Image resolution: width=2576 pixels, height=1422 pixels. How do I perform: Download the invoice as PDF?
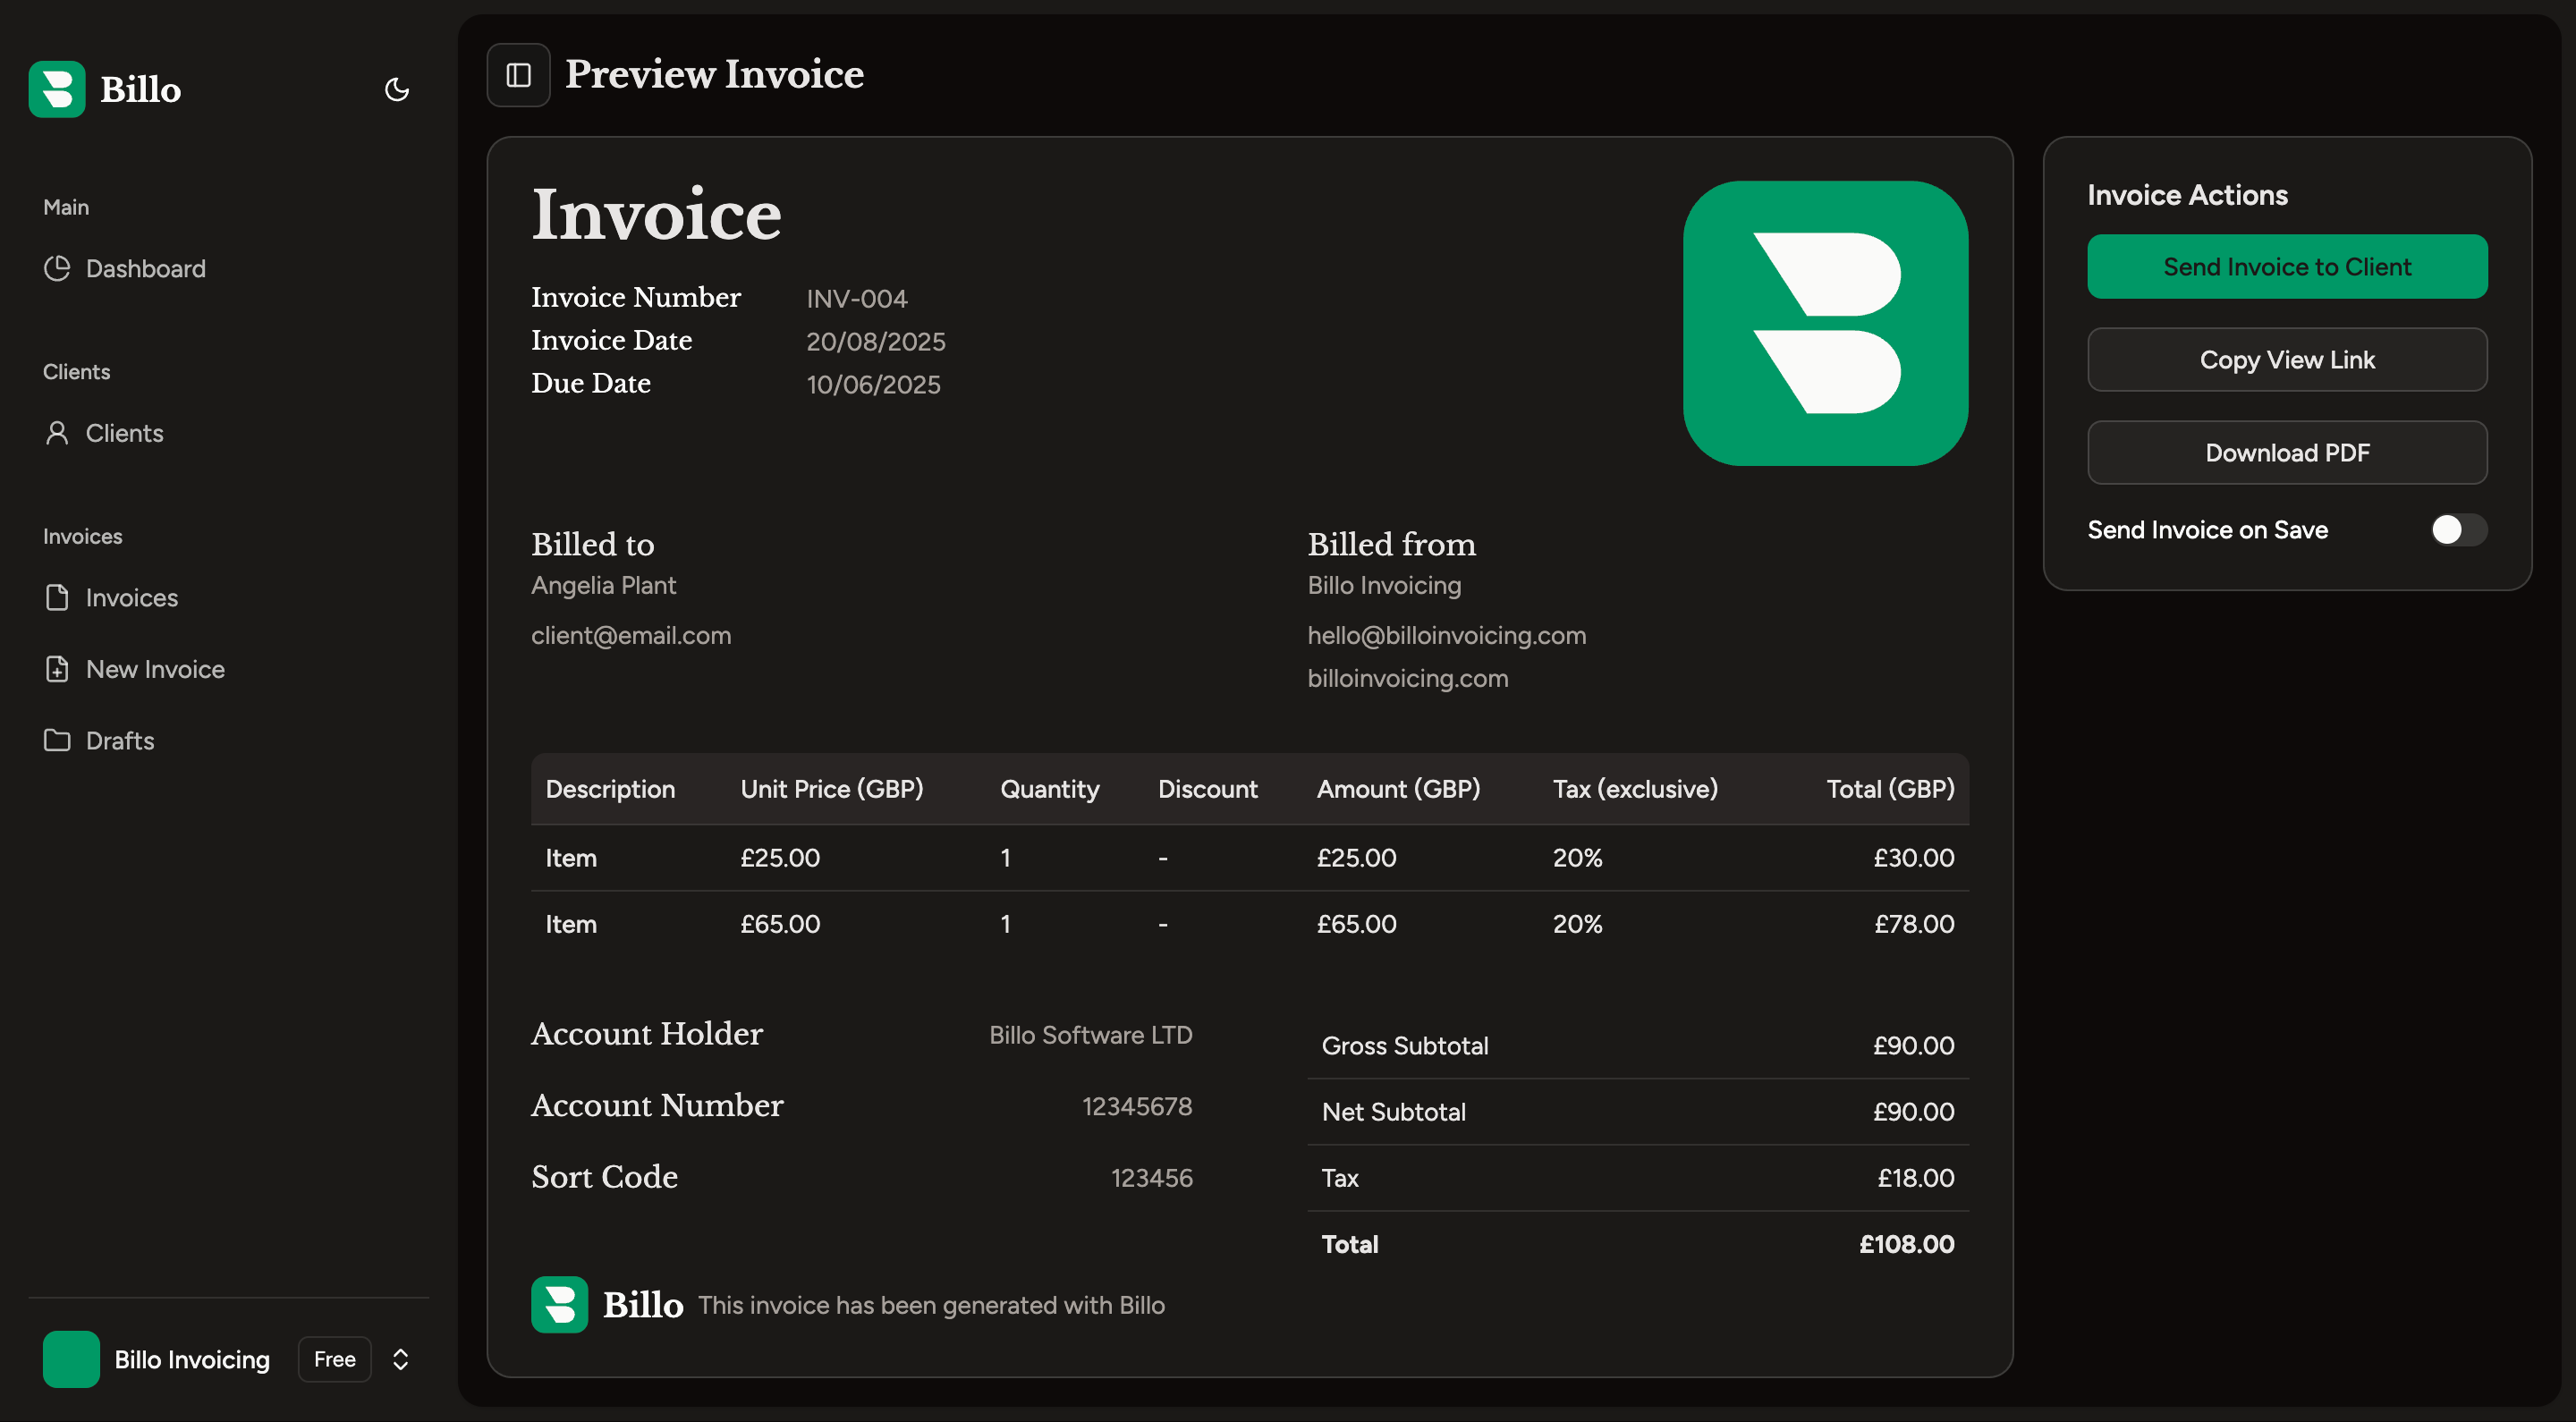[x=2286, y=452]
